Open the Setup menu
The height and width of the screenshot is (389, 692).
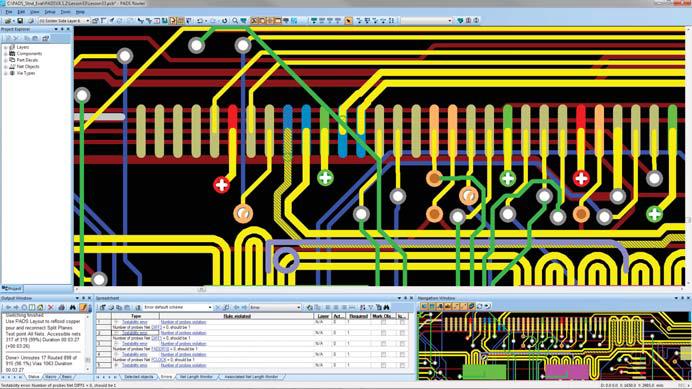coord(50,12)
